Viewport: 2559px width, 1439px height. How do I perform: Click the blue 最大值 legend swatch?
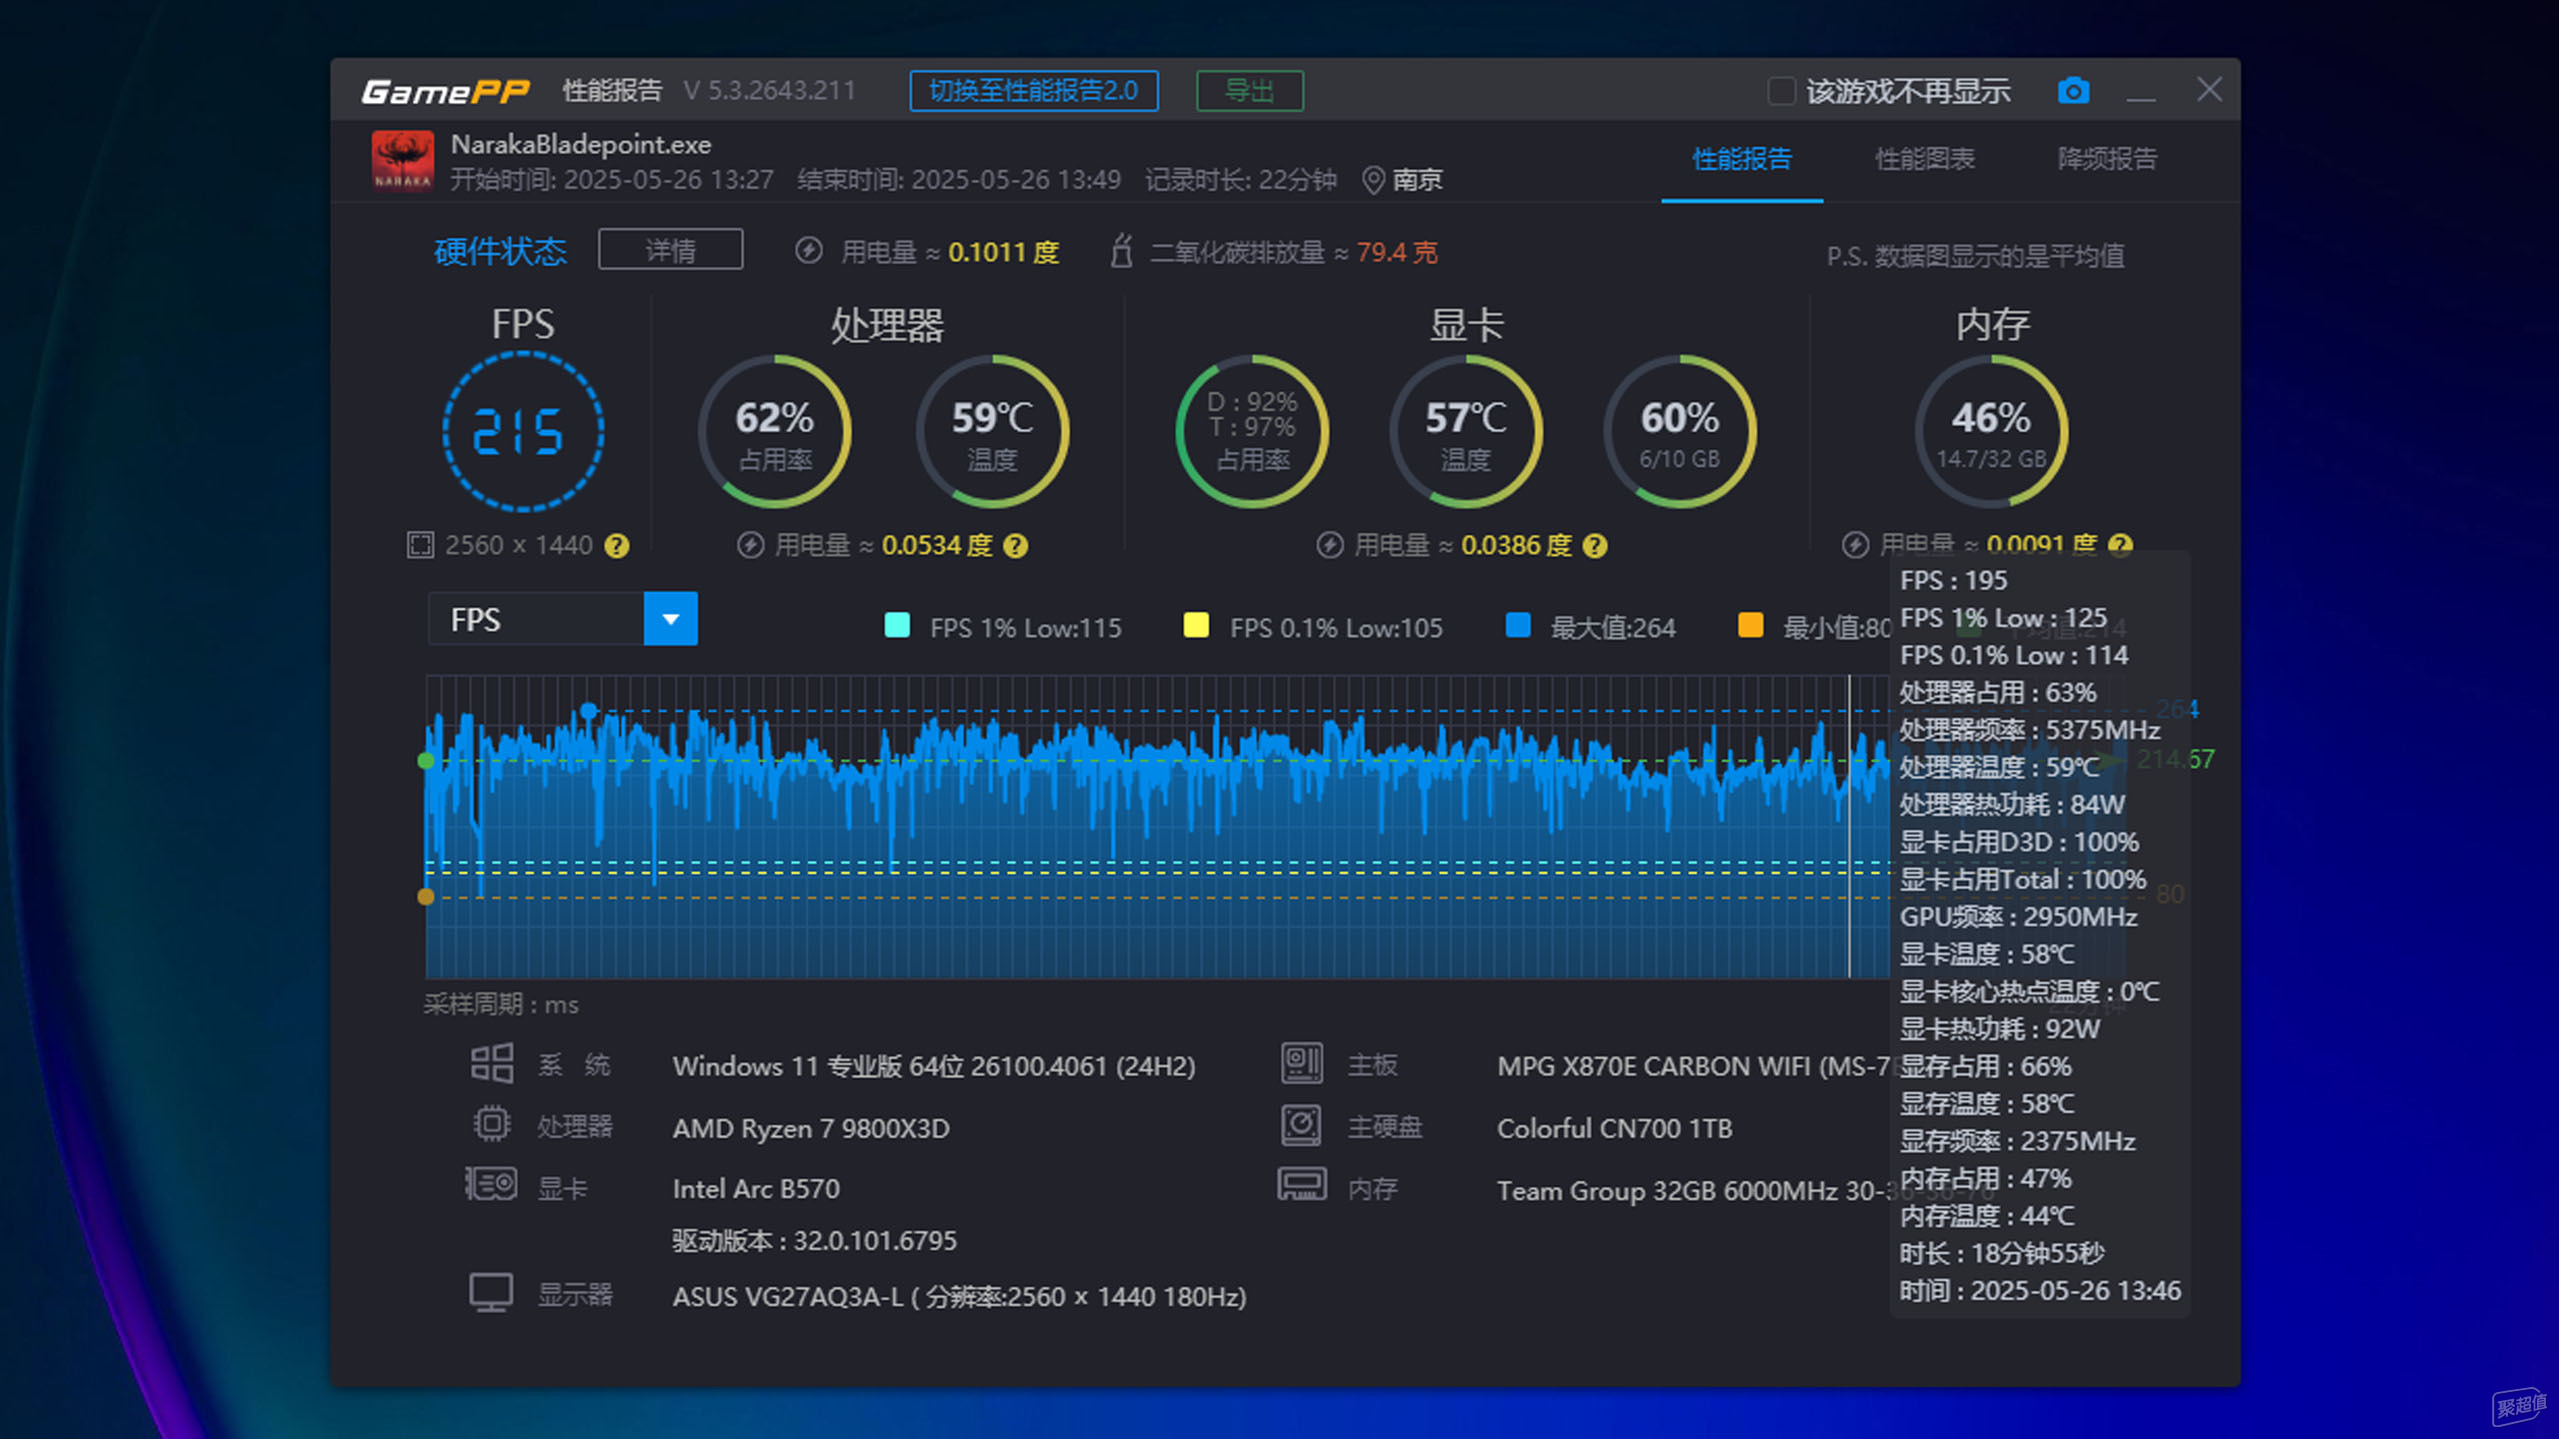[x=1518, y=626]
